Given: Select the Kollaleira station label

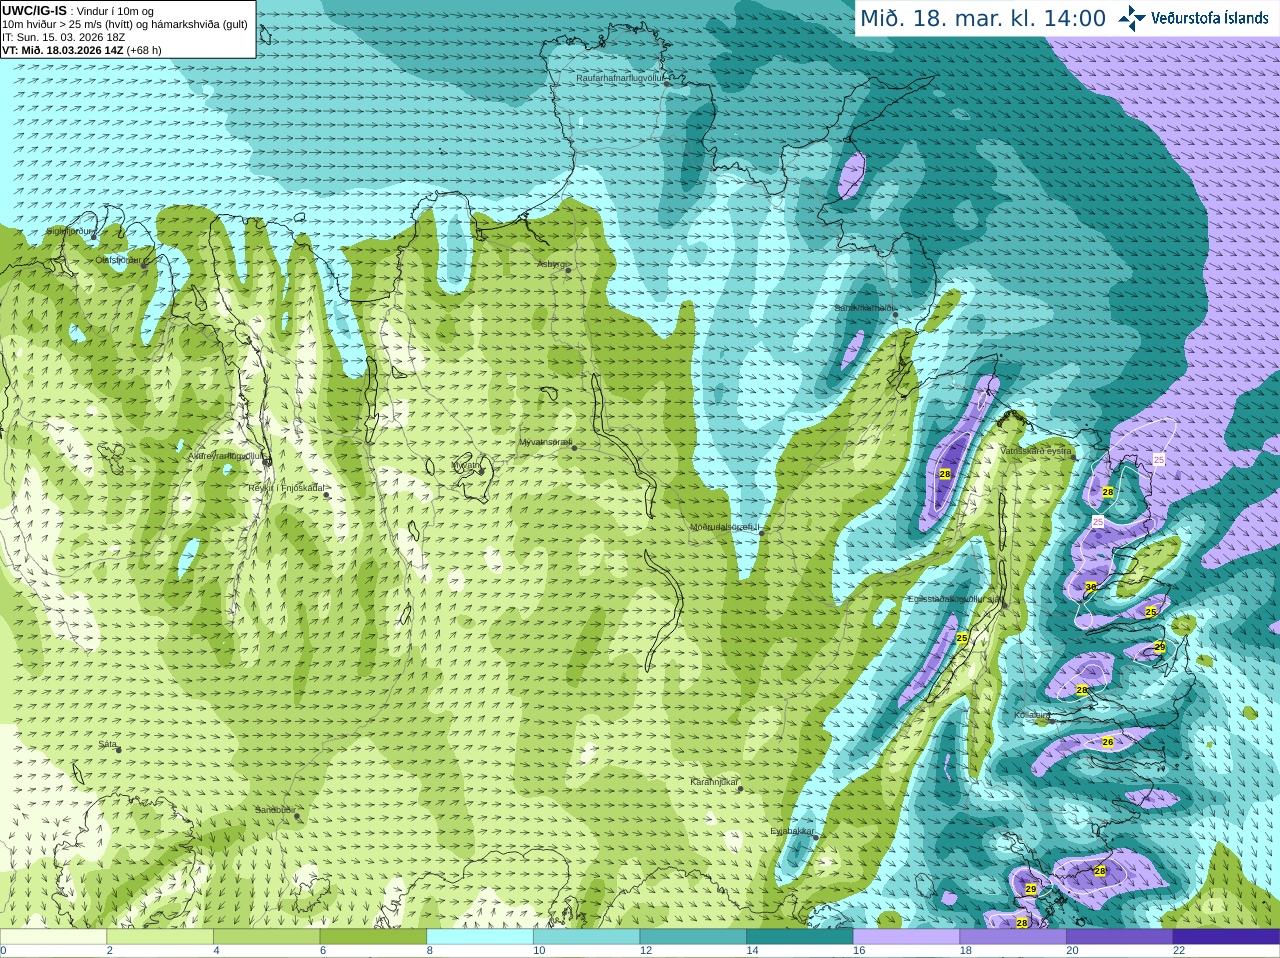Looking at the screenshot, I should [1032, 715].
